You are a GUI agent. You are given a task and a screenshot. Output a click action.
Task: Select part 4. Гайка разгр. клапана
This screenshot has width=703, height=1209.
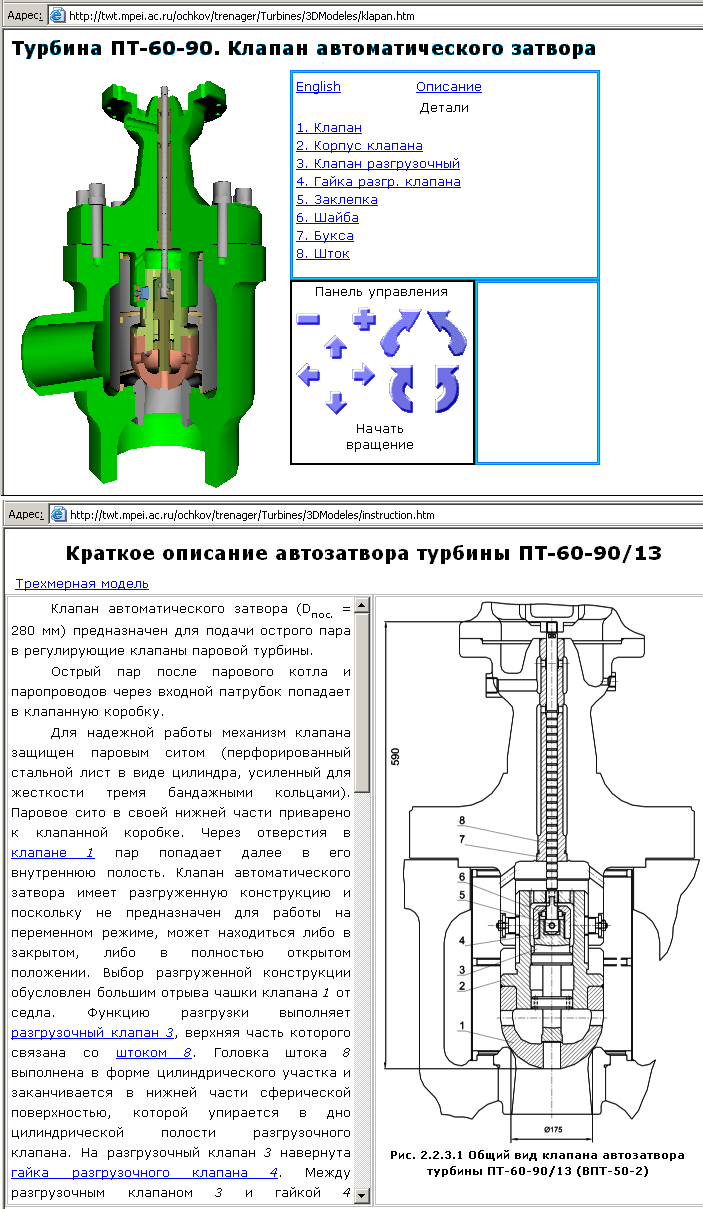pos(378,182)
